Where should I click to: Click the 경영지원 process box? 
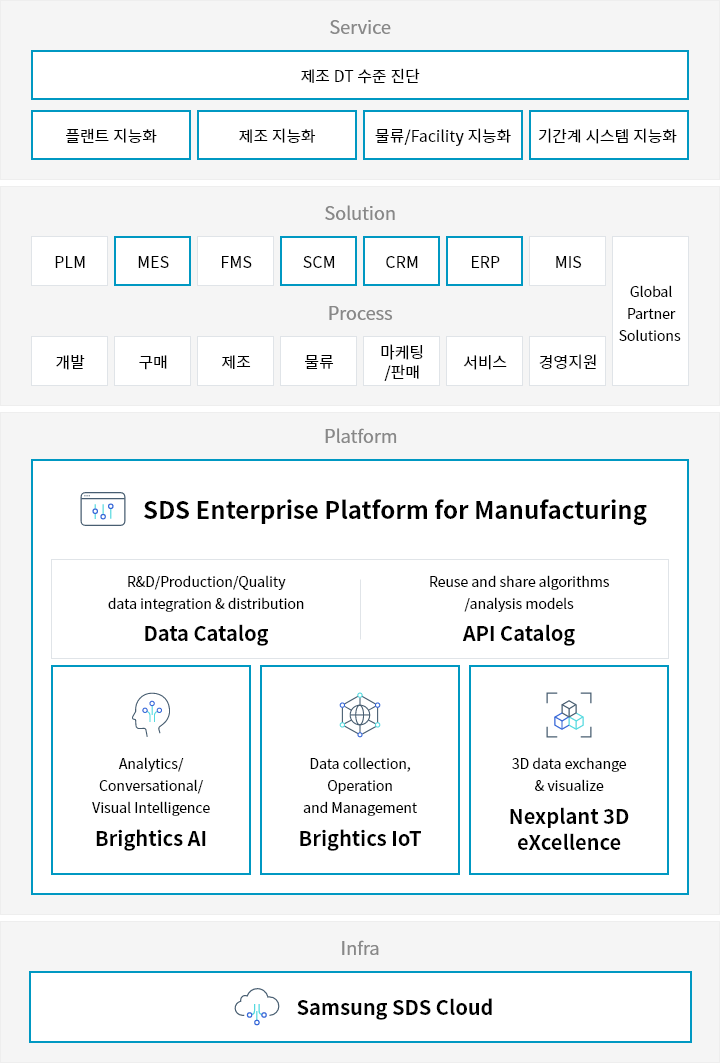pos(567,361)
